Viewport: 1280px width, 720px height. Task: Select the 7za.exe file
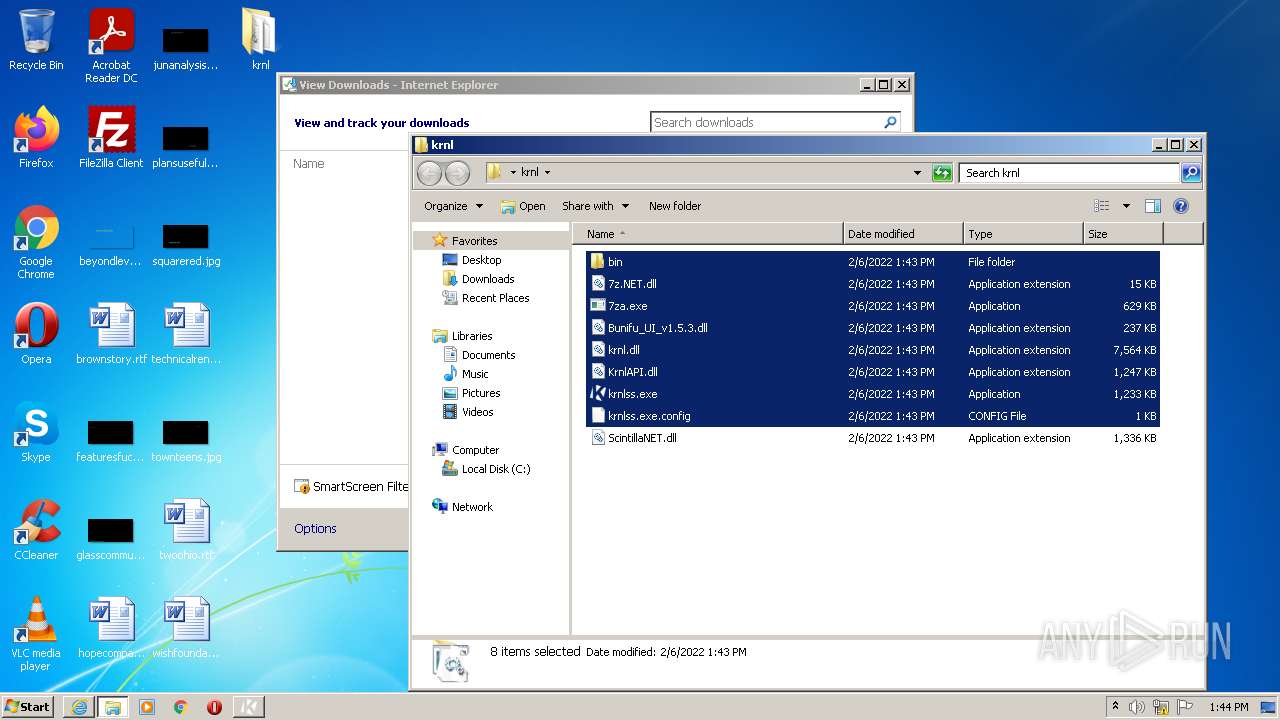click(872, 306)
